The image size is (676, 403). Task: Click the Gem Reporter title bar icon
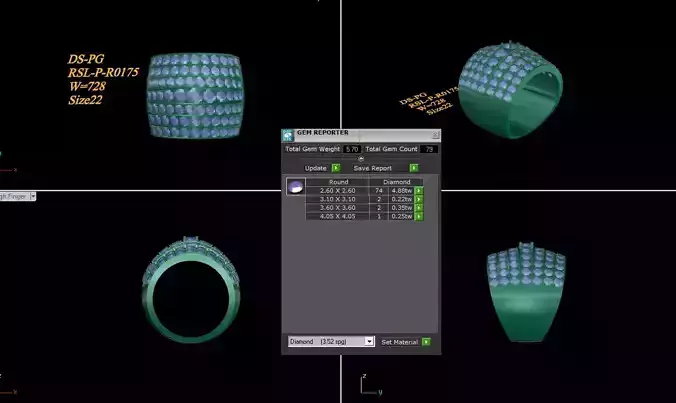point(288,135)
